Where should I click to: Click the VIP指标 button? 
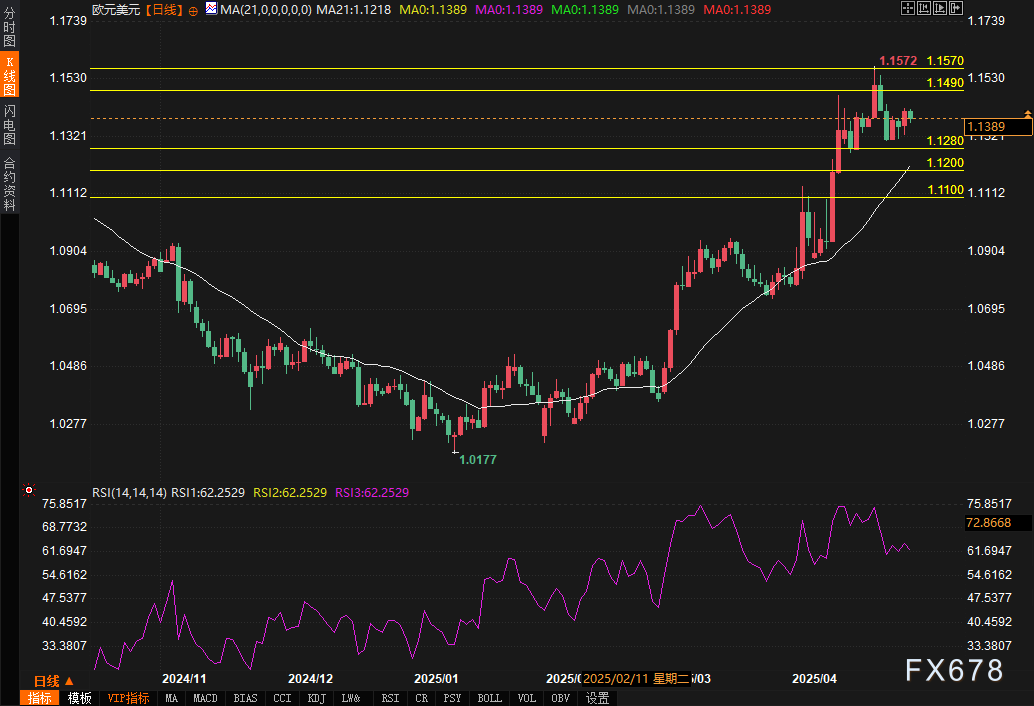[128, 698]
